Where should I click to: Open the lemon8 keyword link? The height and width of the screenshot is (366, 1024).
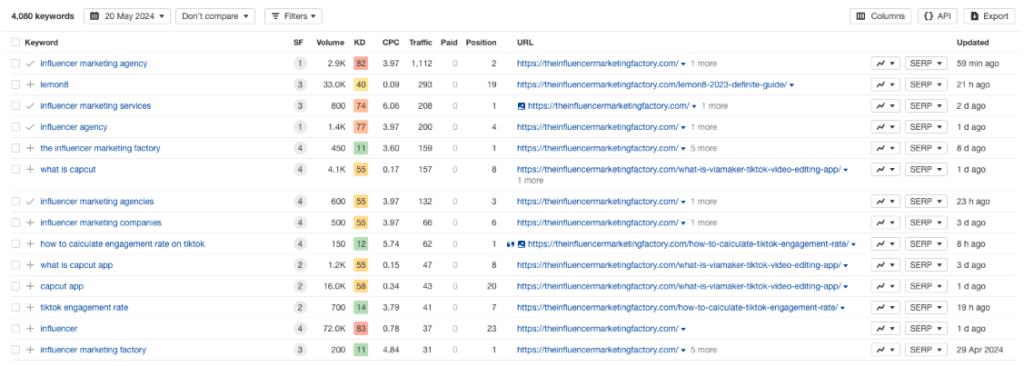55,85
